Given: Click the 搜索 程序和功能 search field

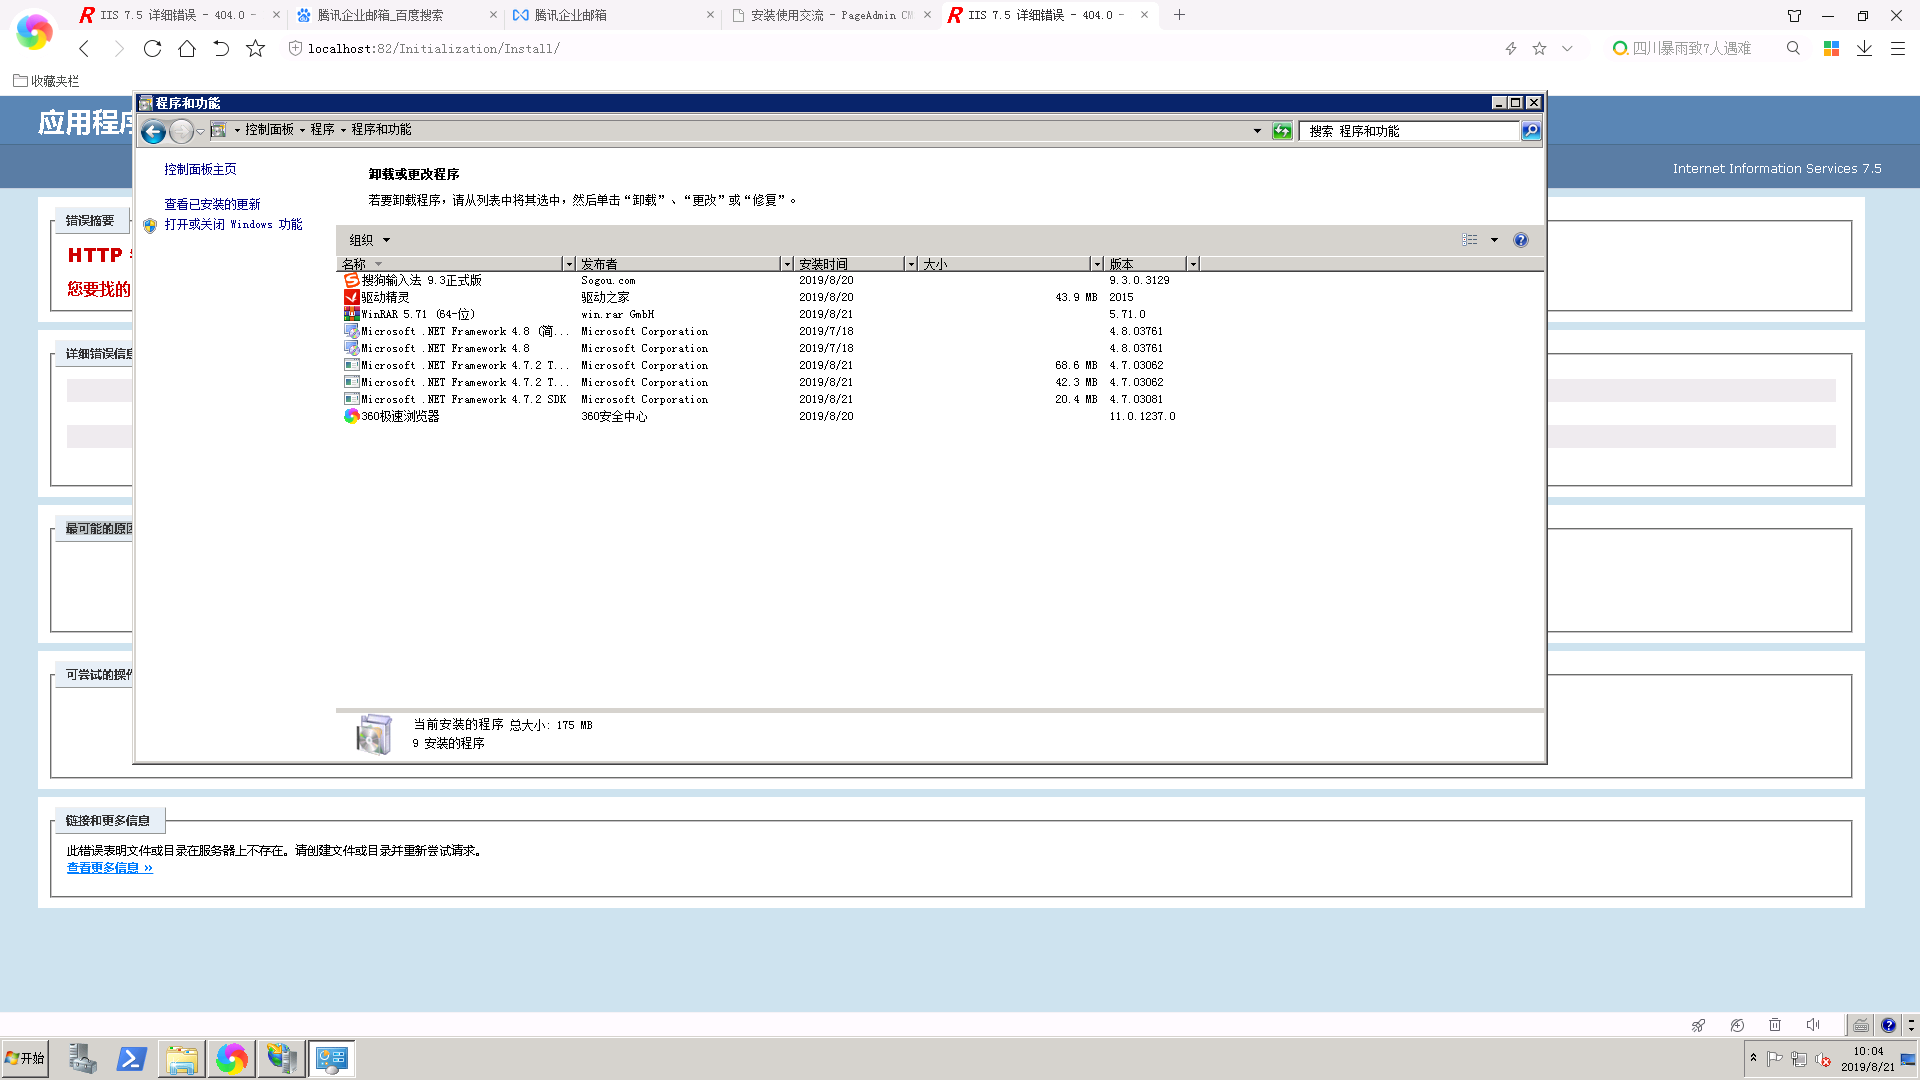Looking at the screenshot, I should tap(1408, 131).
